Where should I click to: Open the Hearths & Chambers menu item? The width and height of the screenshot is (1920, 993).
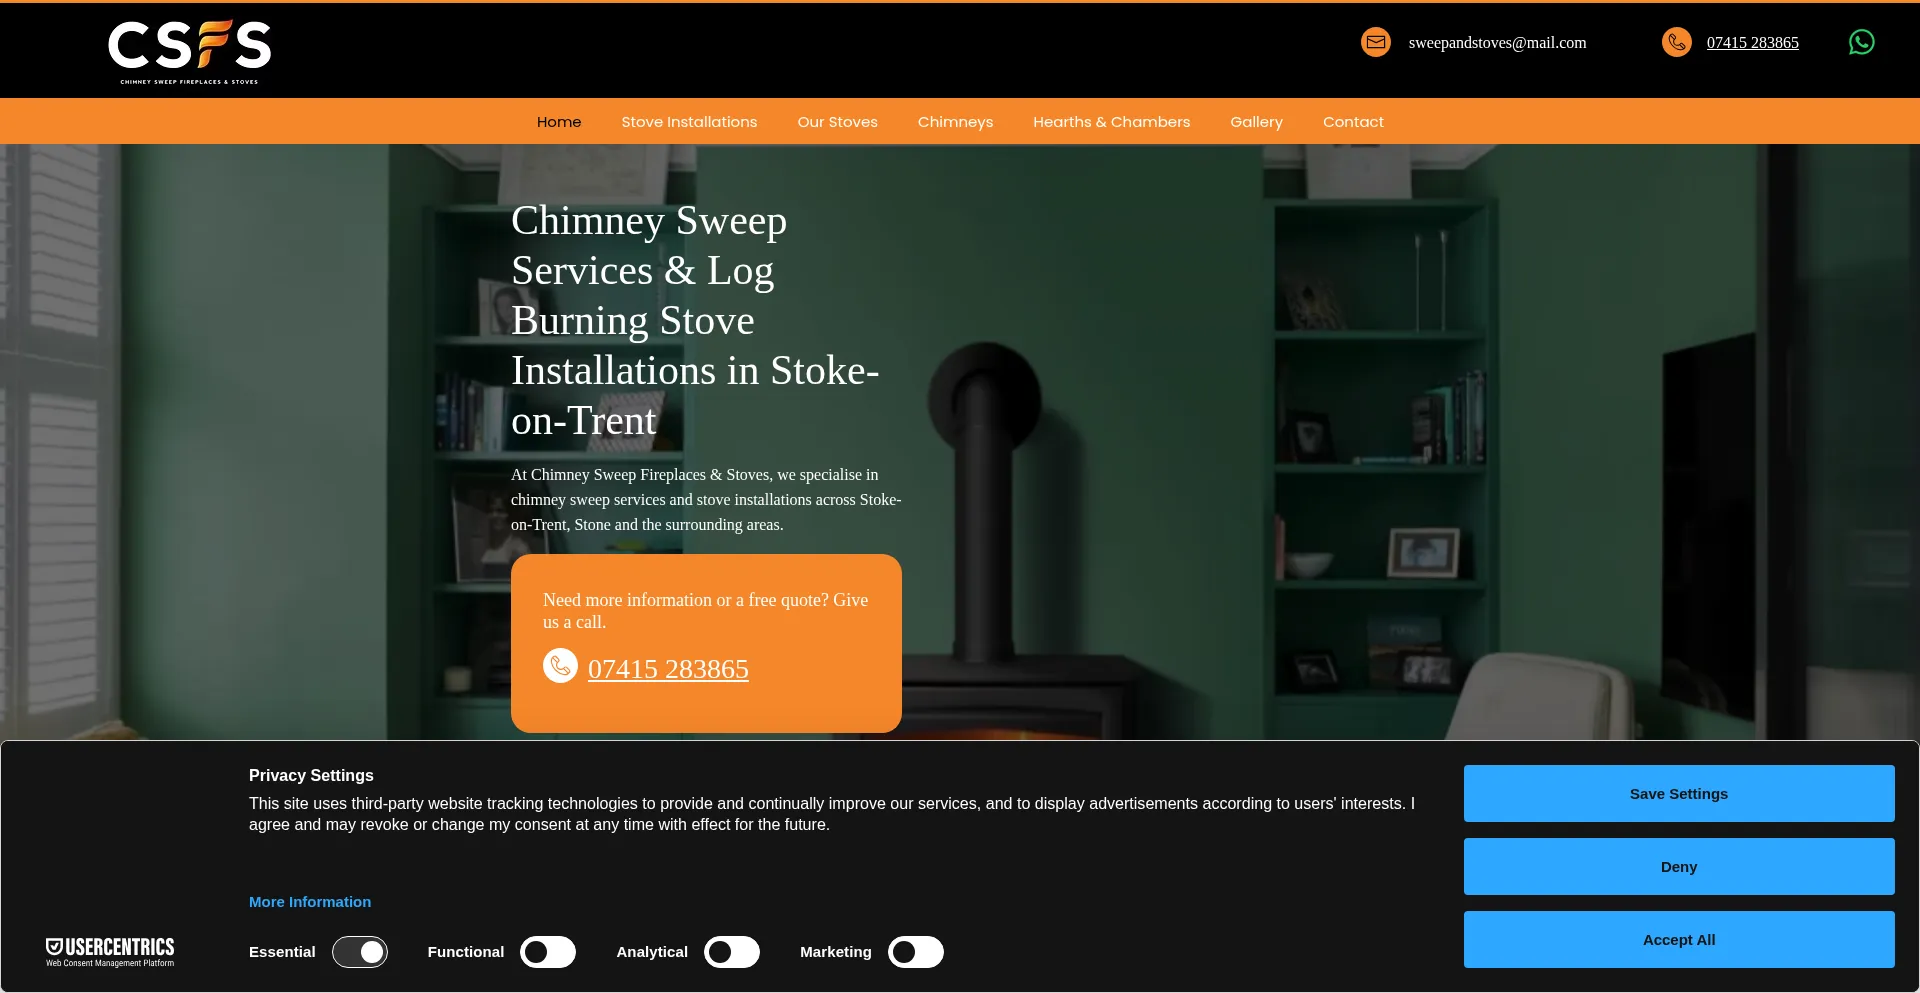pyautogui.click(x=1111, y=122)
